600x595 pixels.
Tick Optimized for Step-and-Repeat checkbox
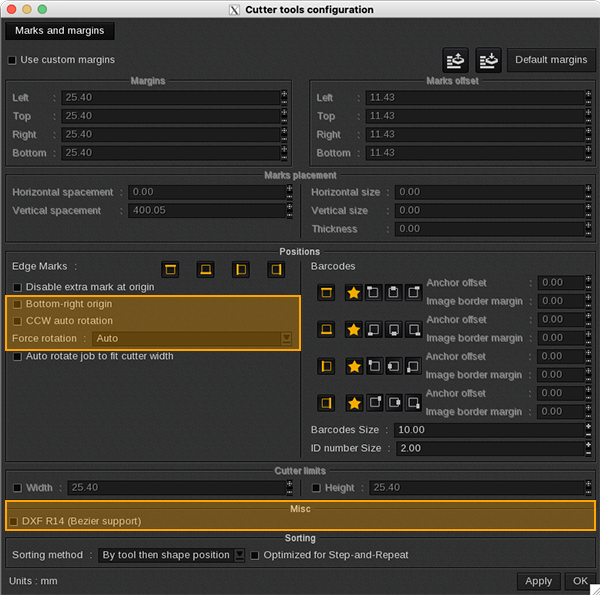(x=255, y=555)
